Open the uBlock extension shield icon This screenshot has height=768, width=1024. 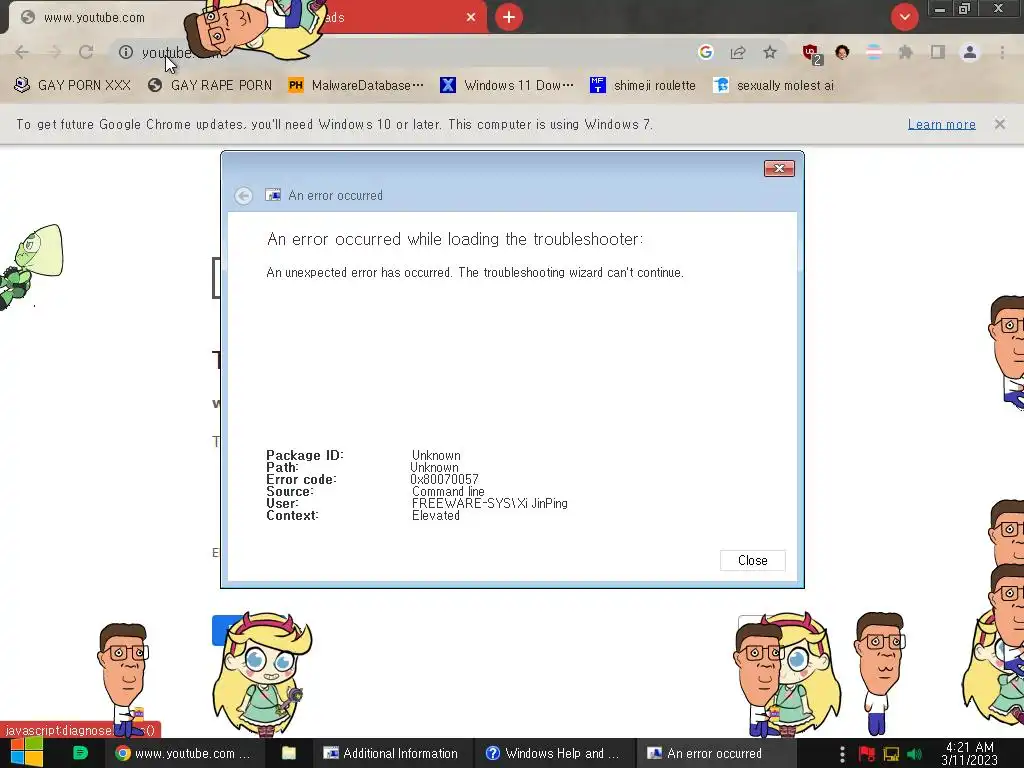(x=811, y=54)
